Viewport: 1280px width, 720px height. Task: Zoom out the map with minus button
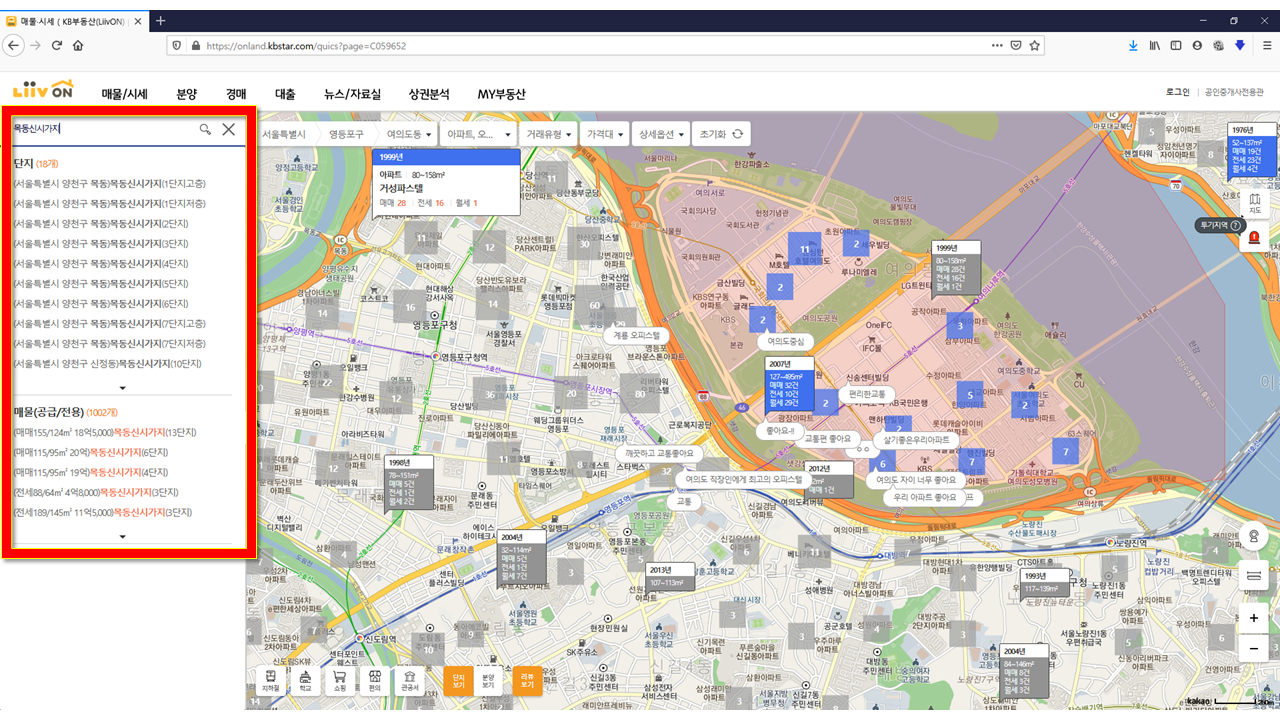(x=1254, y=649)
